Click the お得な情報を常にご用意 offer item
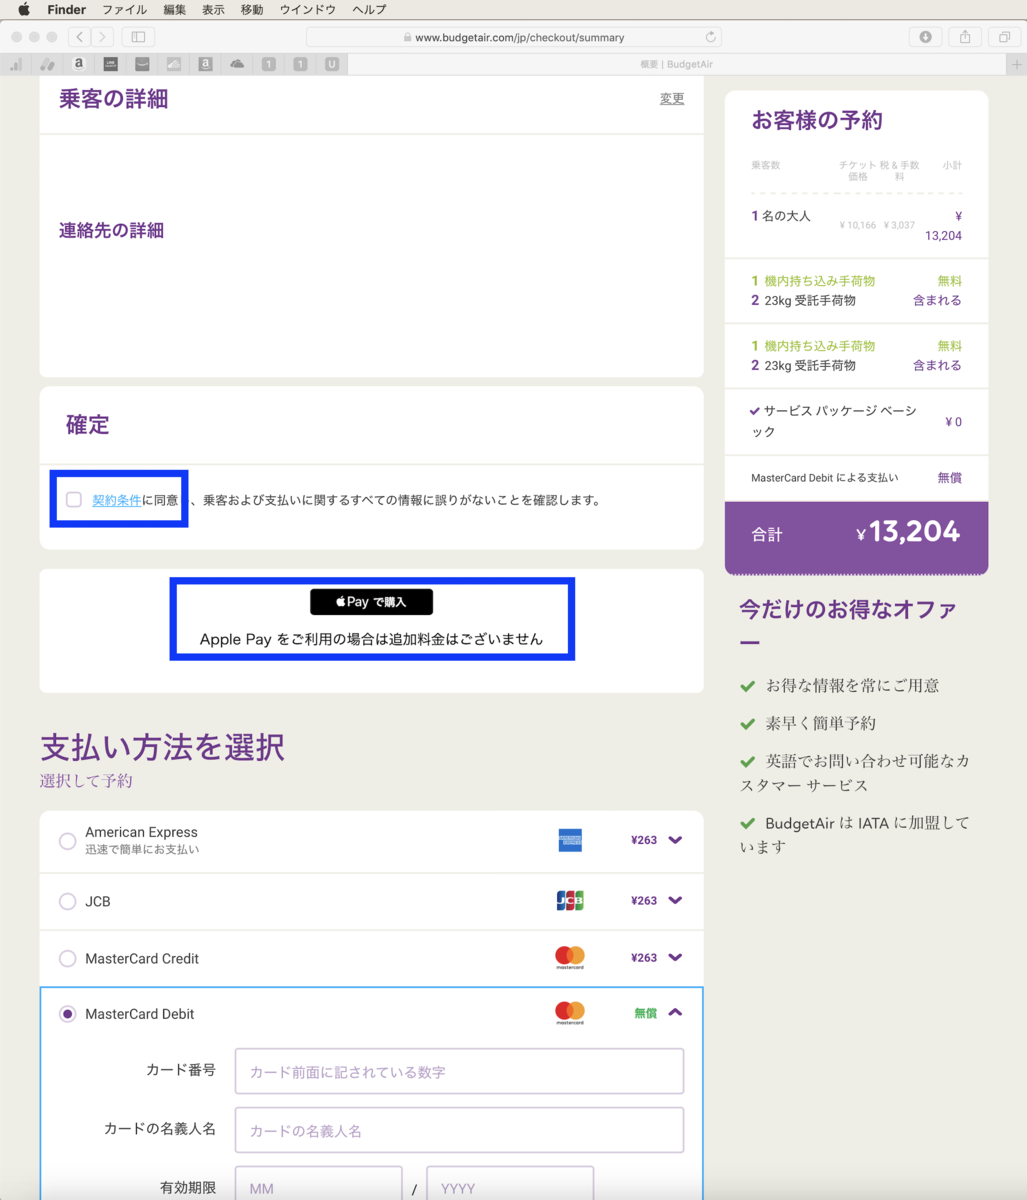The height and width of the screenshot is (1200, 1027). coord(852,685)
